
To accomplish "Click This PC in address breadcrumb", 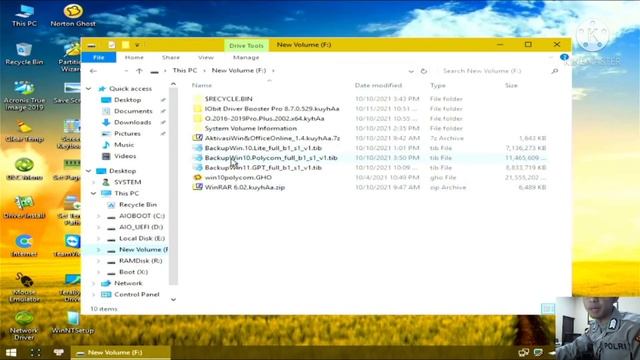I will click(x=184, y=71).
